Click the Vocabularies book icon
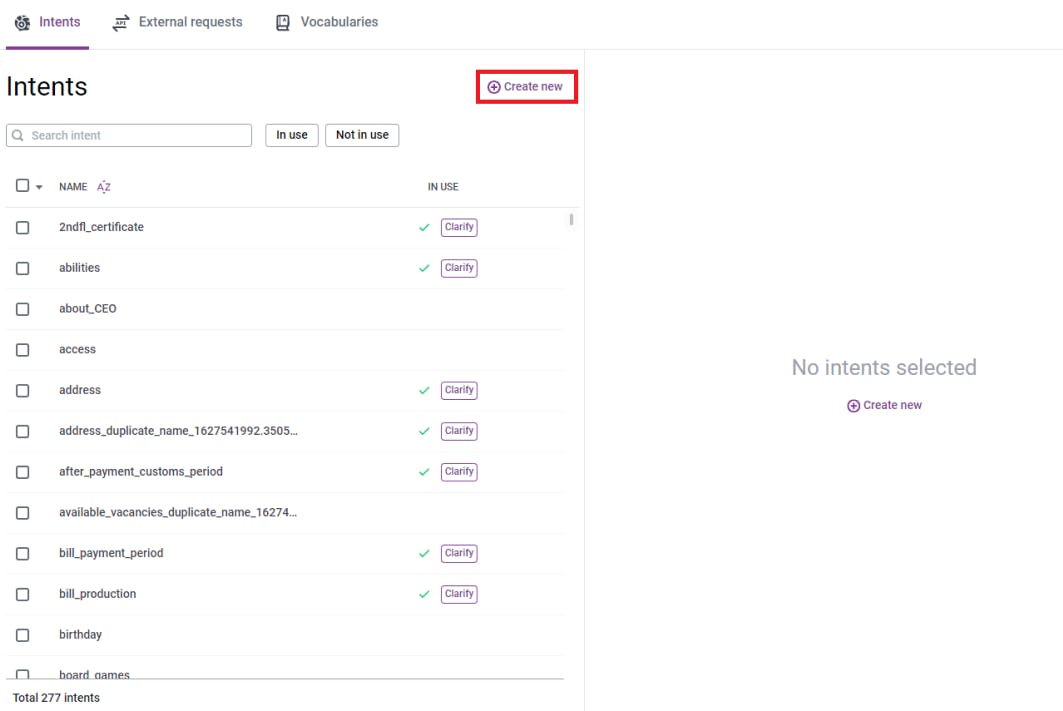This screenshot has height=711, width=1063. click(x=283, y=22)
